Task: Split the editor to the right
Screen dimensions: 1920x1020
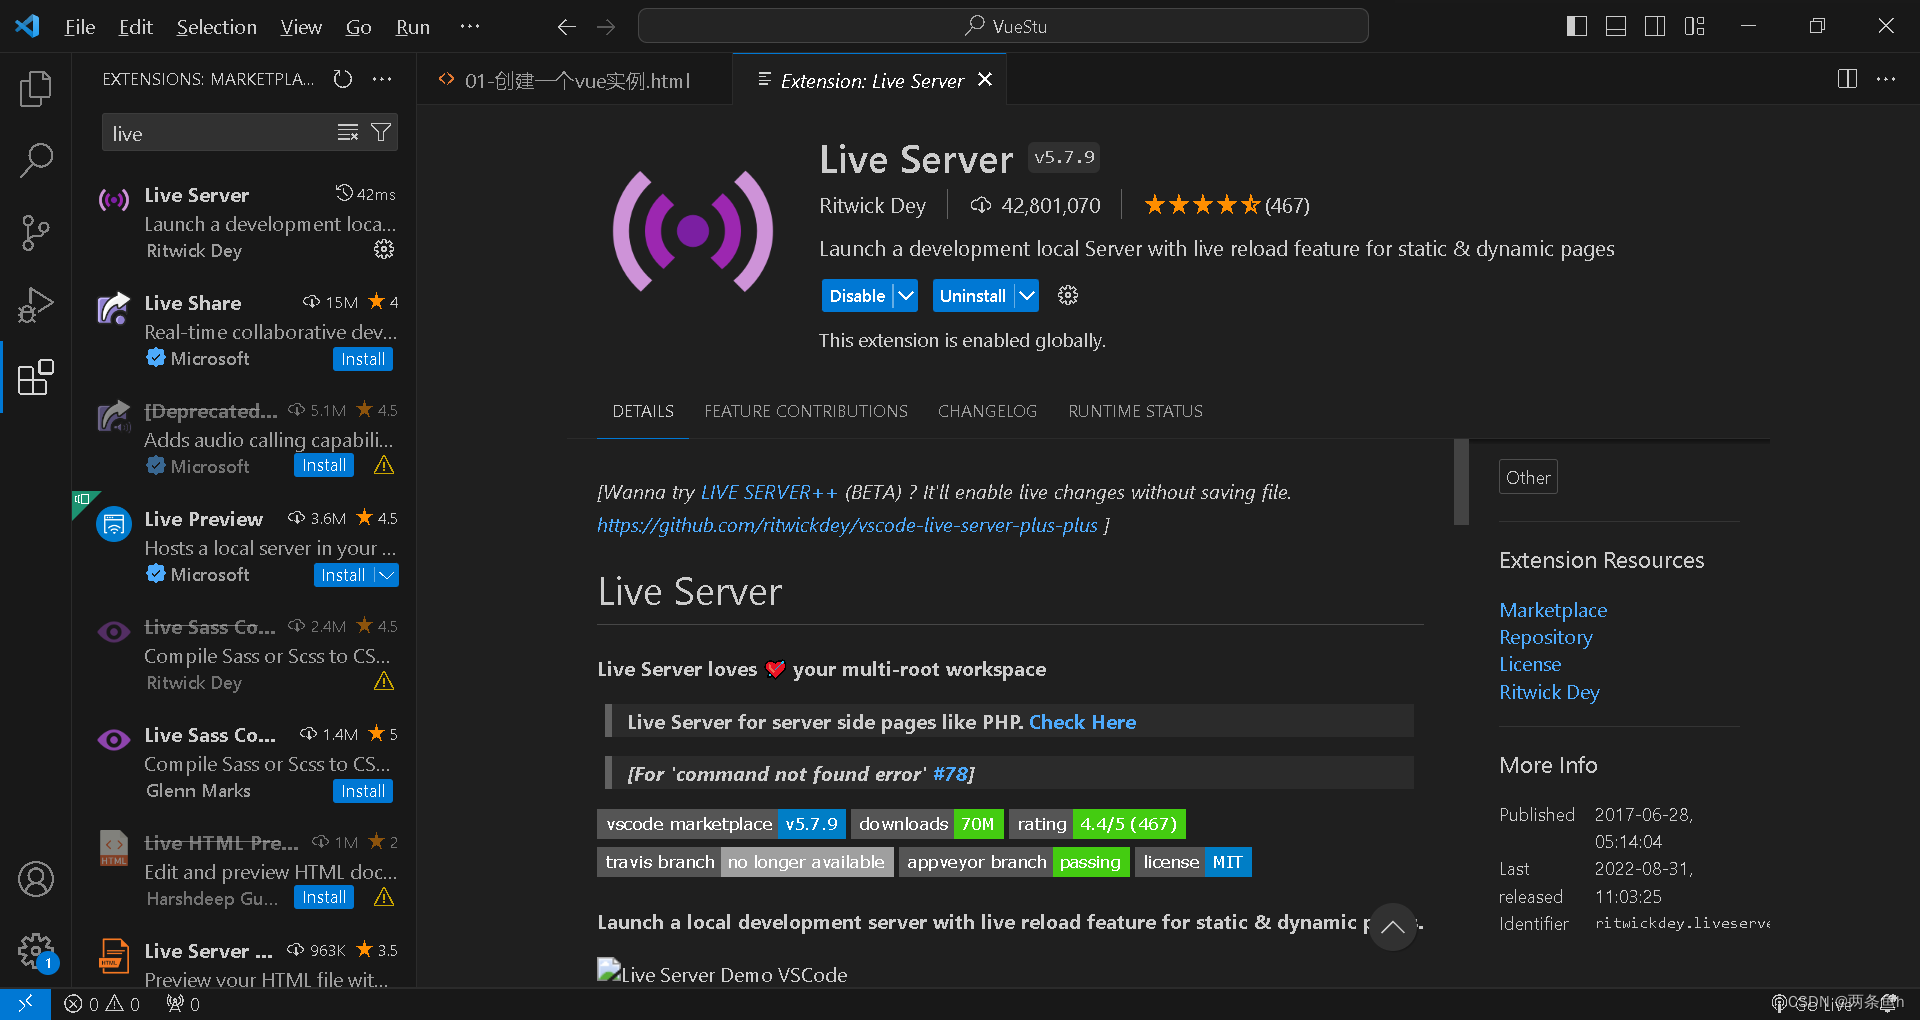Action: (1847, 79)
